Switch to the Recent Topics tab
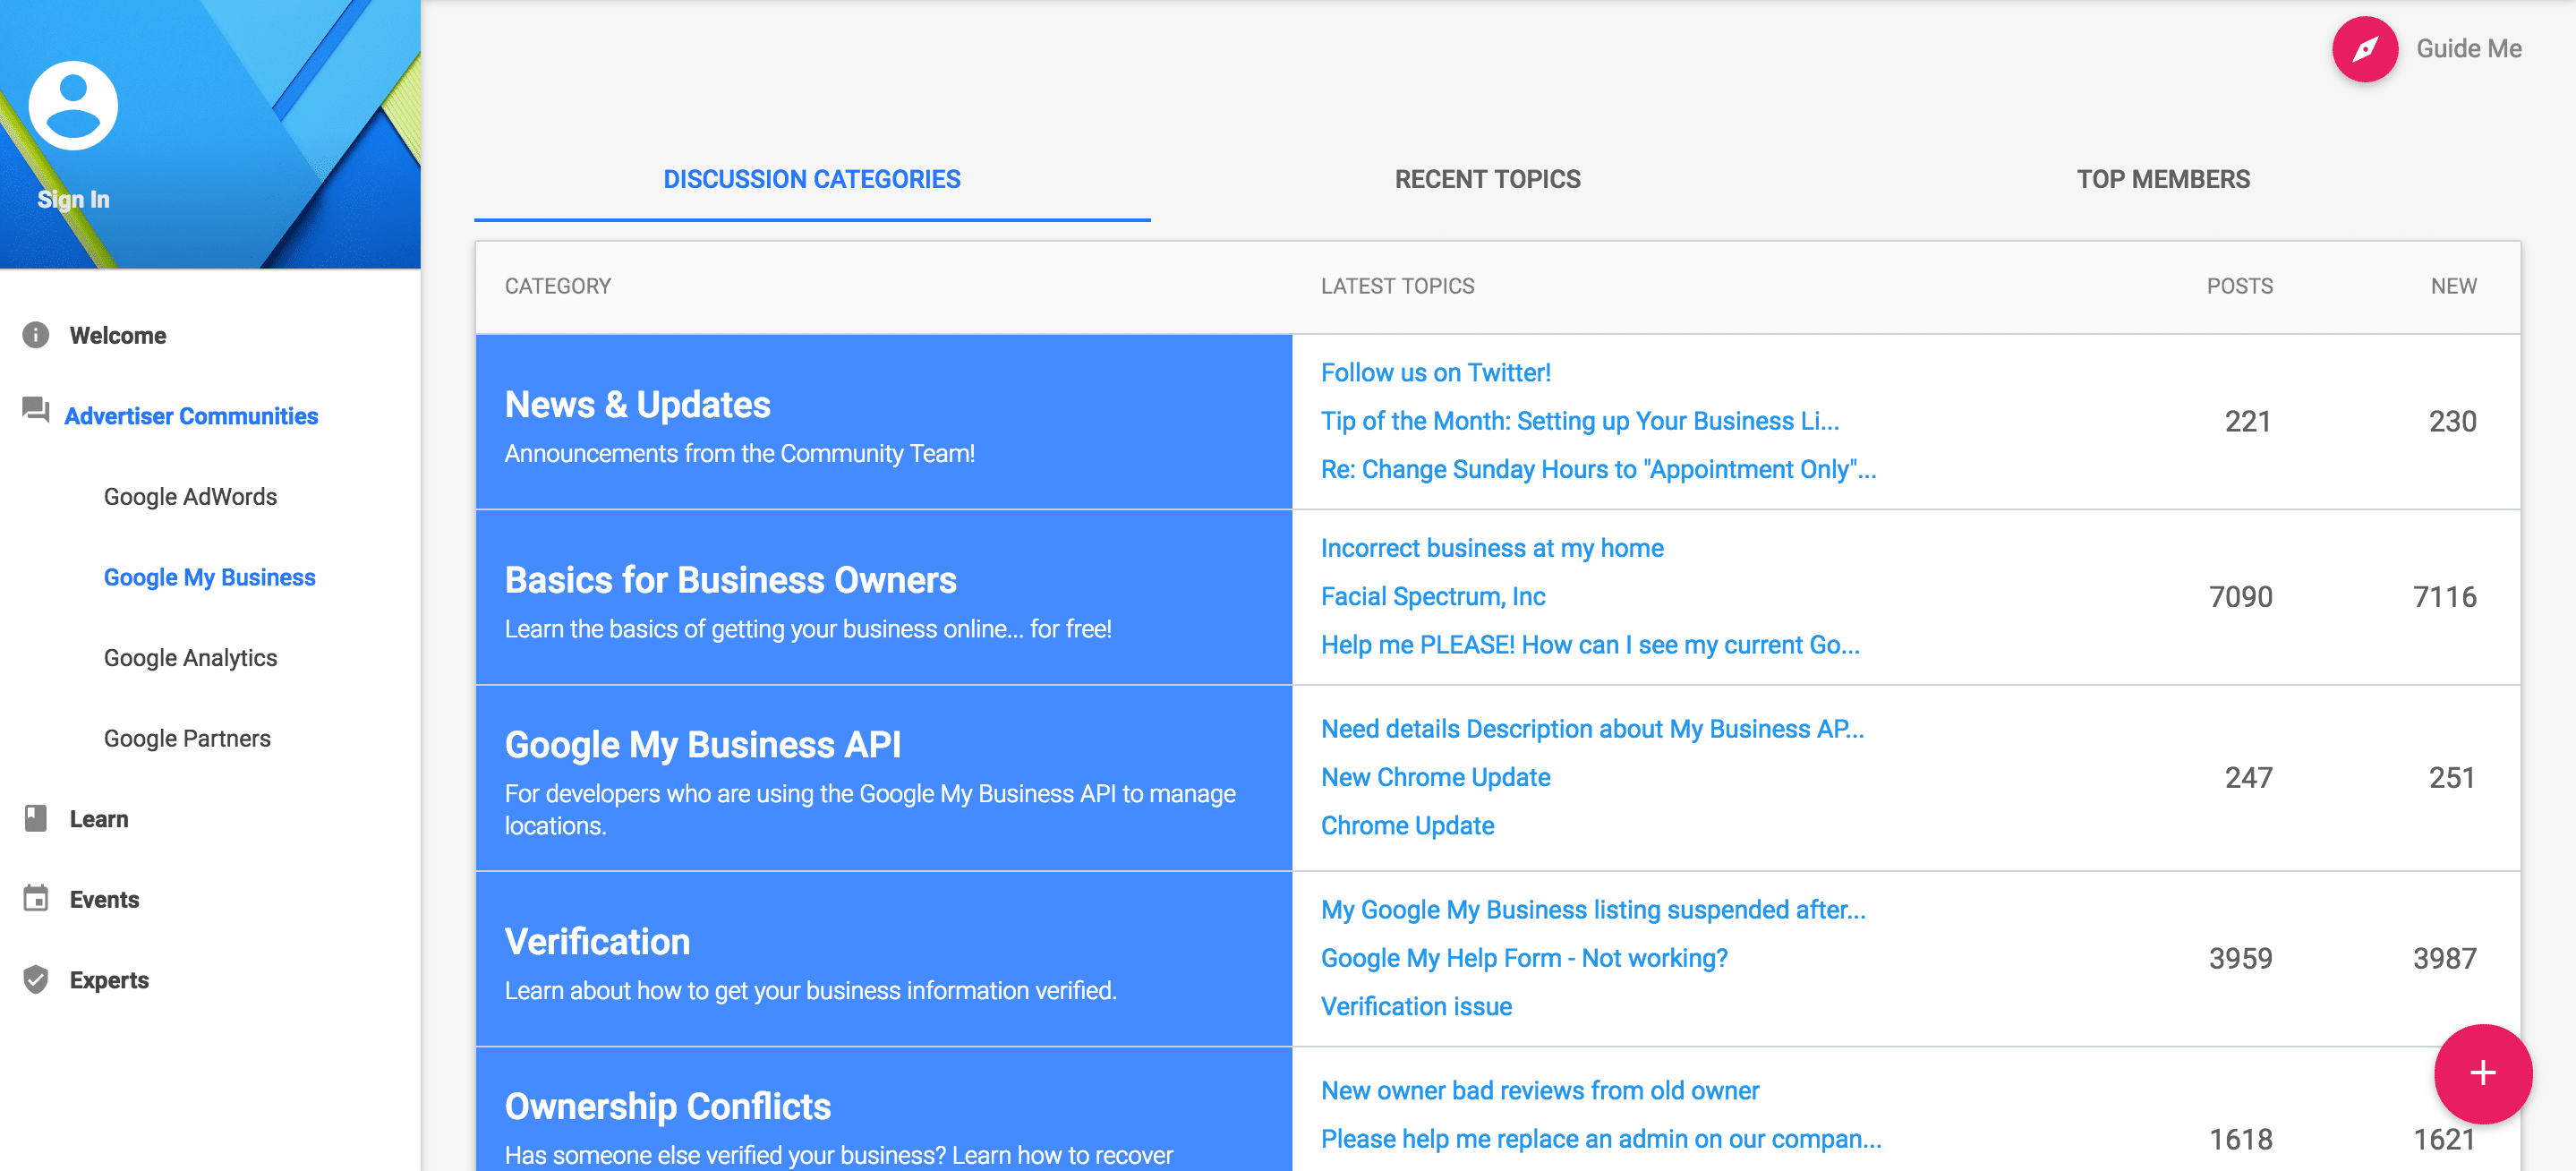The width and height of the screenshot is (2576, 1171). point(1487,179)
